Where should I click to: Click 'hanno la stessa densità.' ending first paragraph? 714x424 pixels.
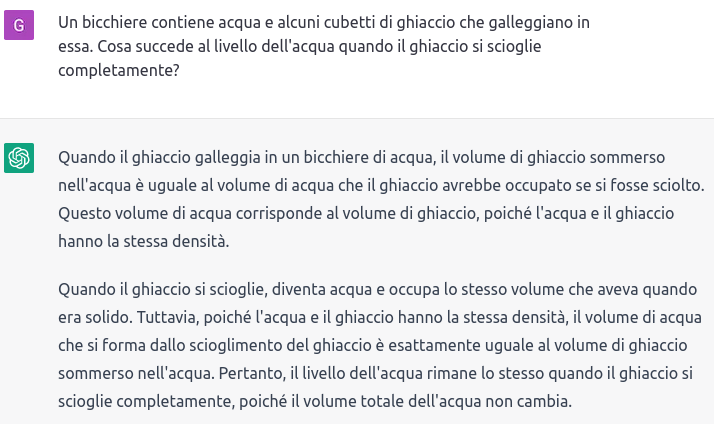pos(143,241)
